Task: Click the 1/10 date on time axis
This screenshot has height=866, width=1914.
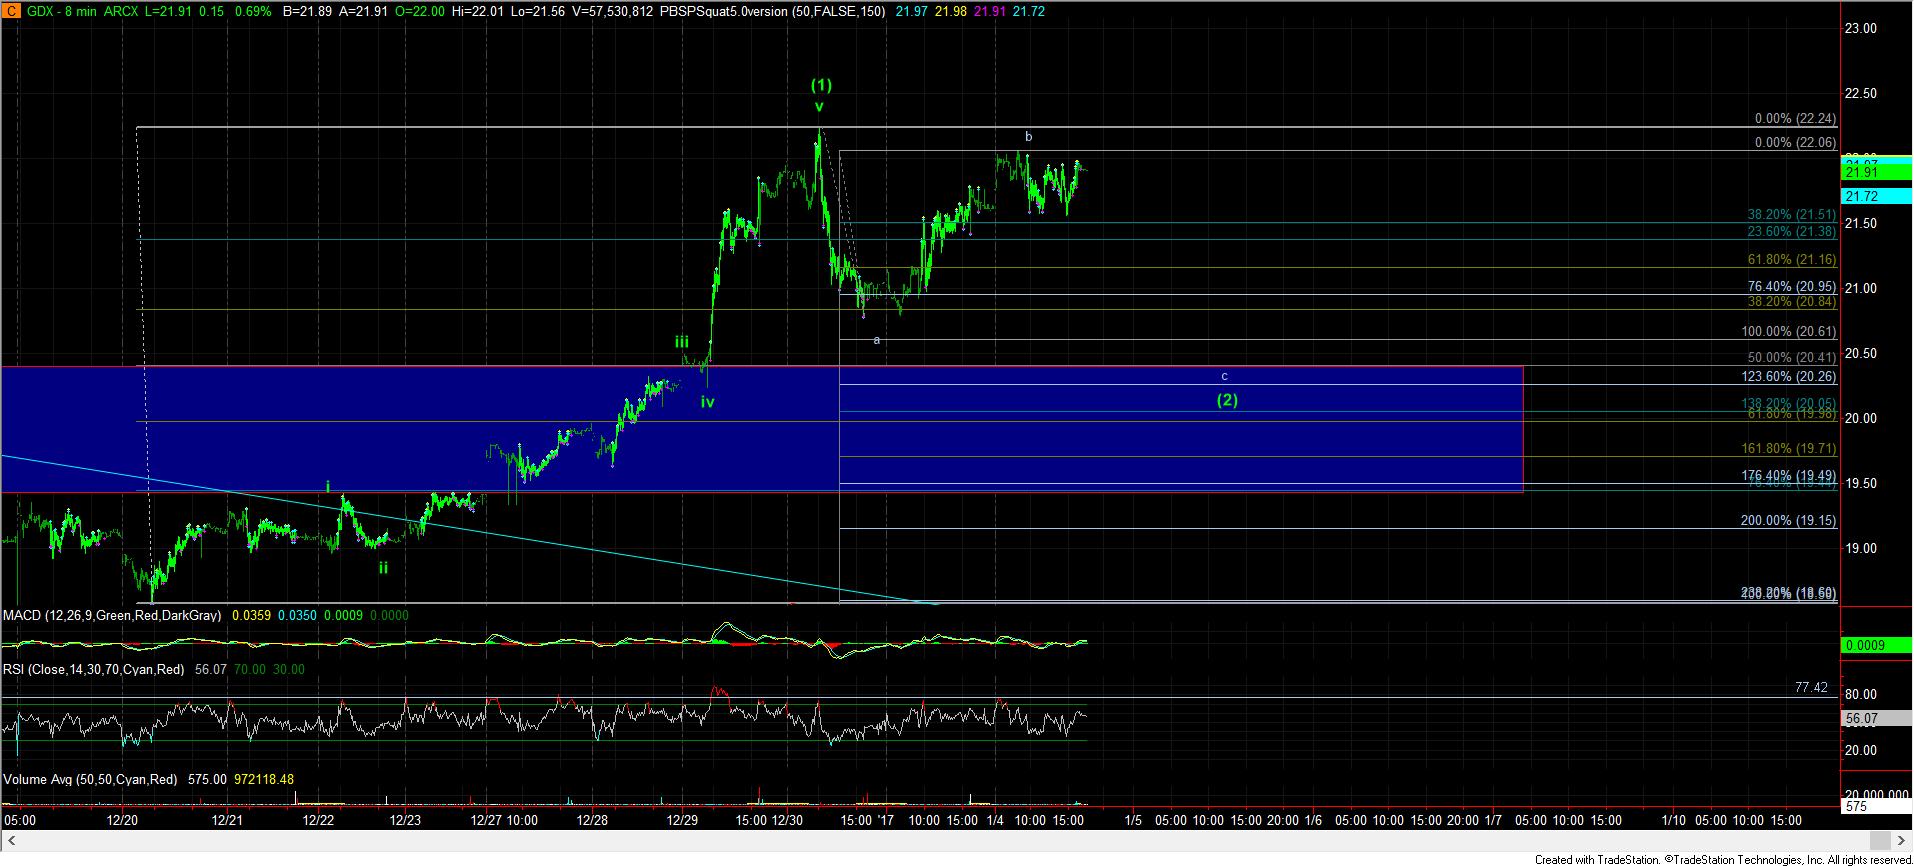Action: 1673,820
